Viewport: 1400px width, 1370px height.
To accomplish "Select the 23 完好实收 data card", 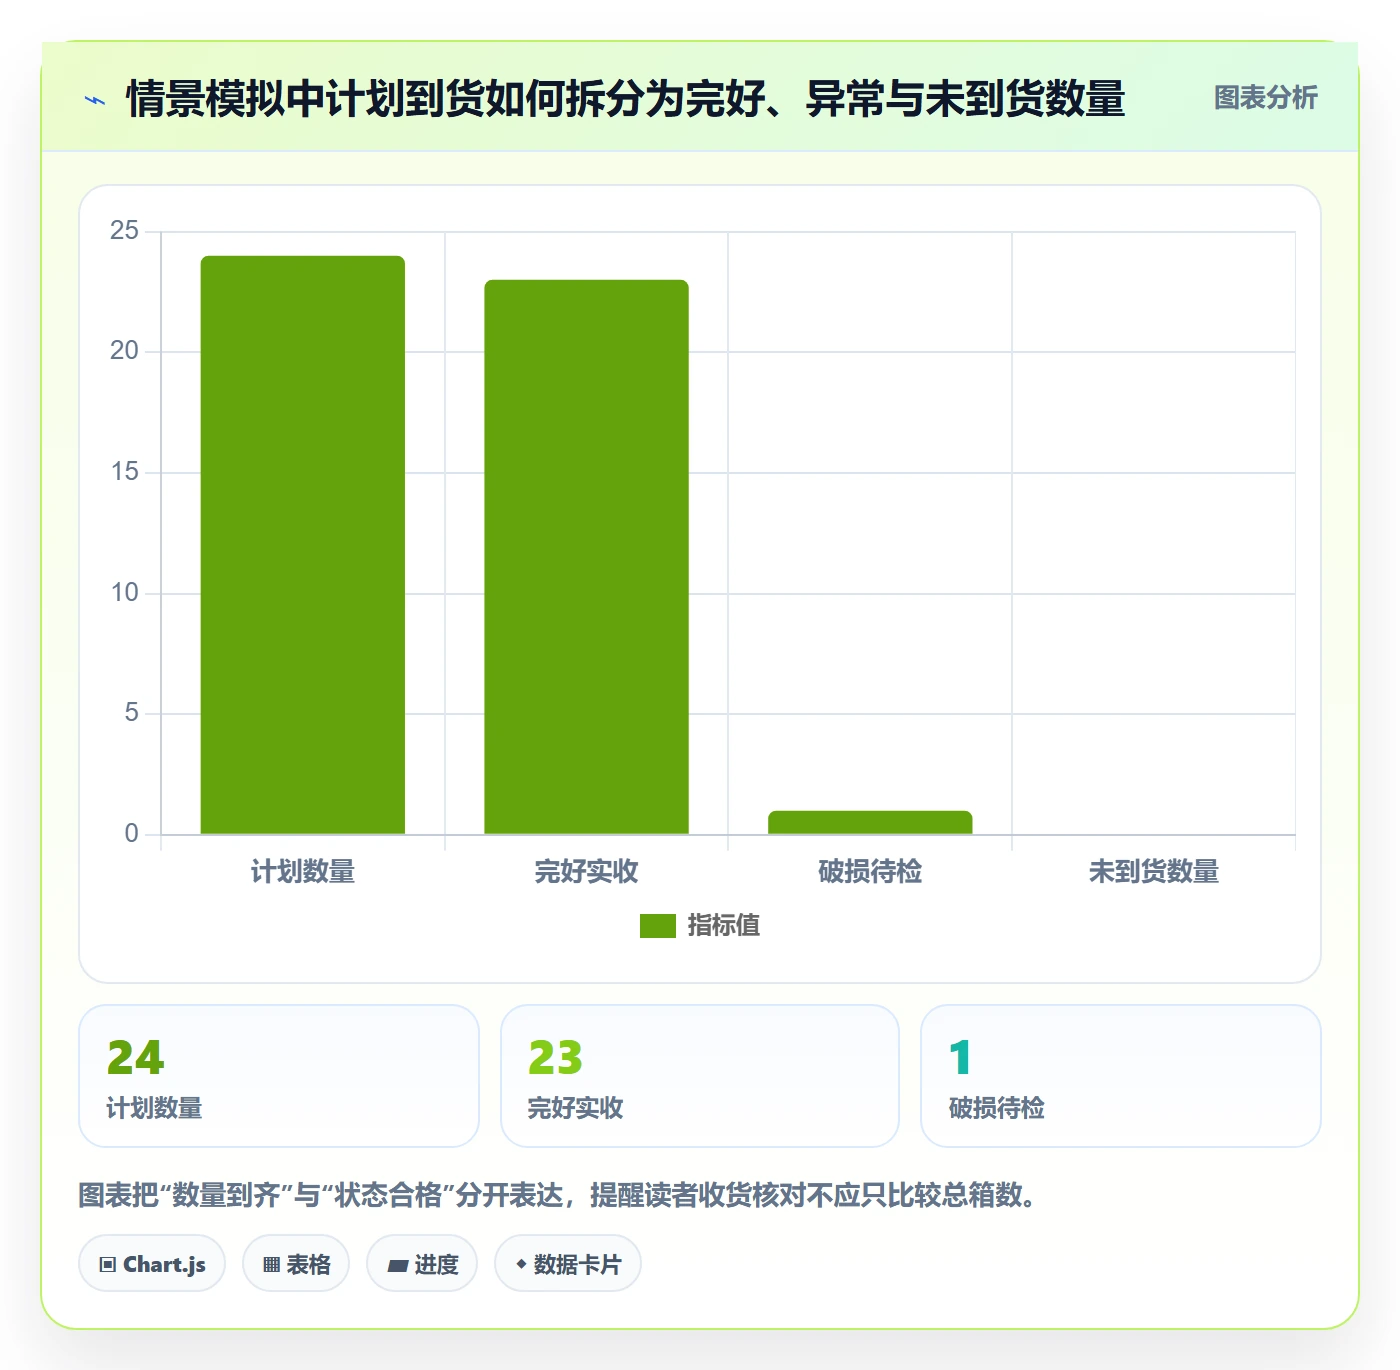I will tap(700, 1076).
